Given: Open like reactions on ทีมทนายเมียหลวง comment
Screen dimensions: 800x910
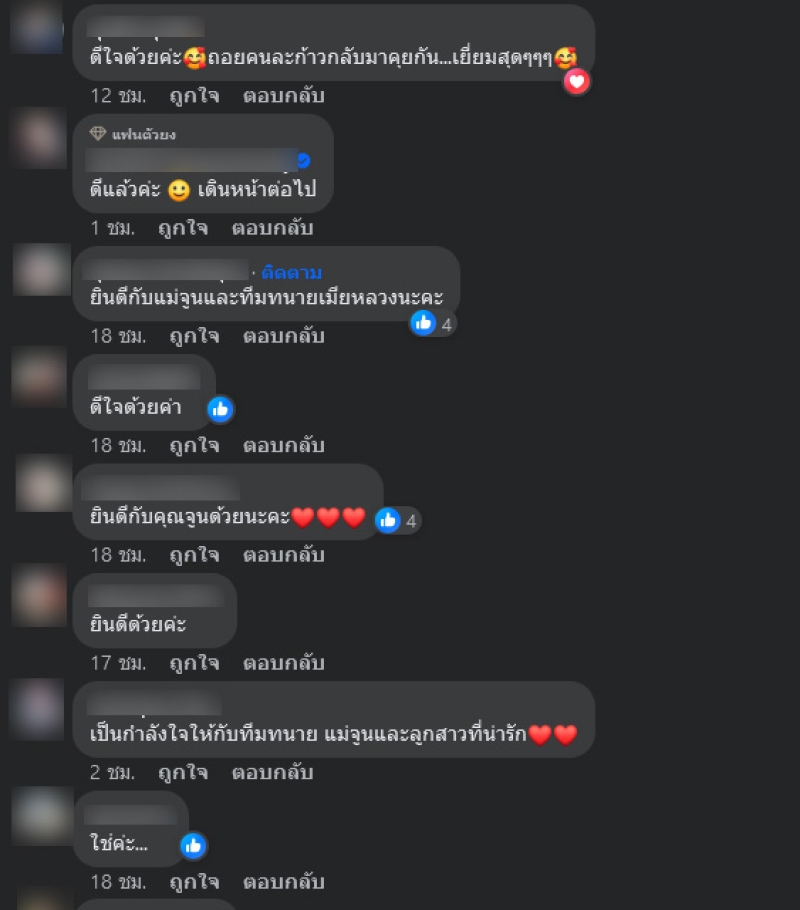Looking at the screenshot, I should (x=433, y=324).
